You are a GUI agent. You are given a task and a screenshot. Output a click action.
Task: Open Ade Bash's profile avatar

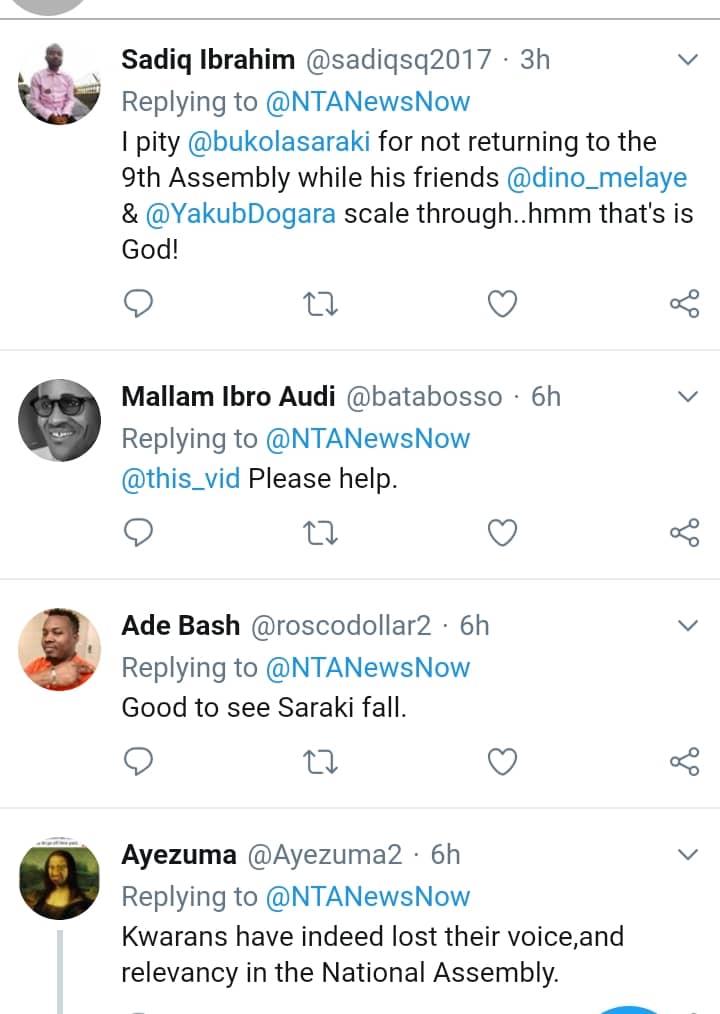60,650
